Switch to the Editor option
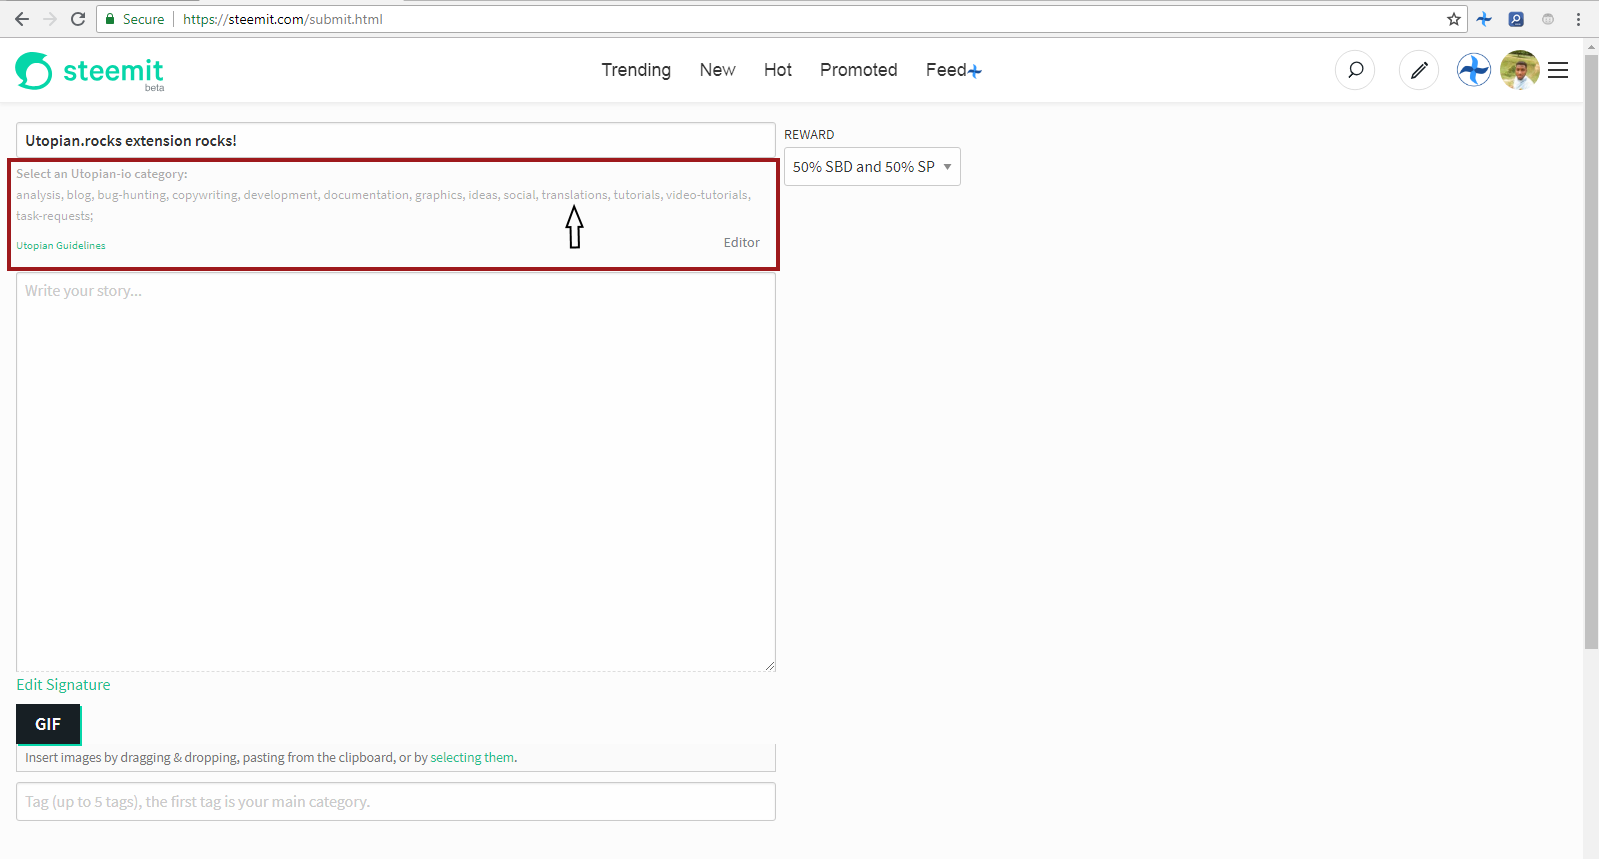The width and height of the screenshot is (1599, 859). pyautogui.click(x=742, y=243)
